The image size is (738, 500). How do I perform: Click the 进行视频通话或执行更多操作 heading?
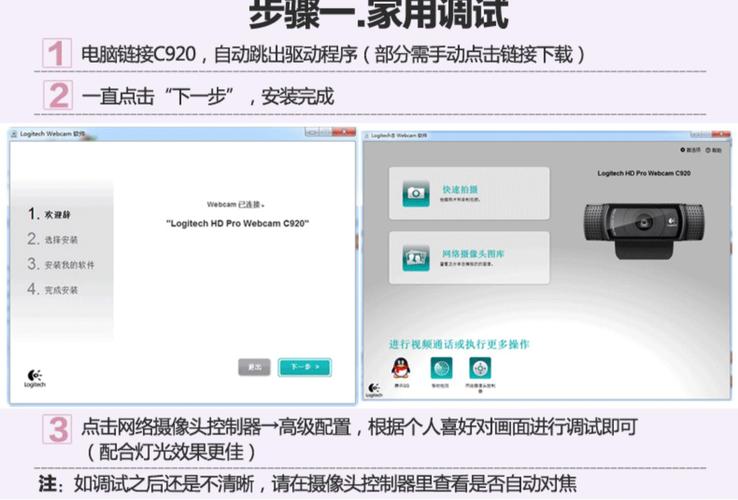pos(459,344)
